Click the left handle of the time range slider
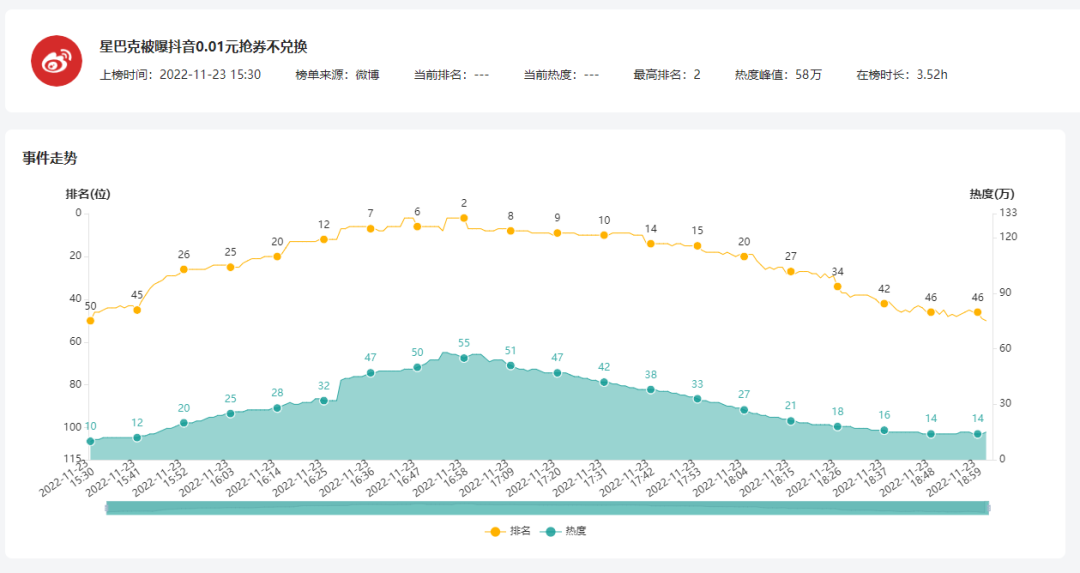The image size is (1080, 573). (x=106, y=508)
